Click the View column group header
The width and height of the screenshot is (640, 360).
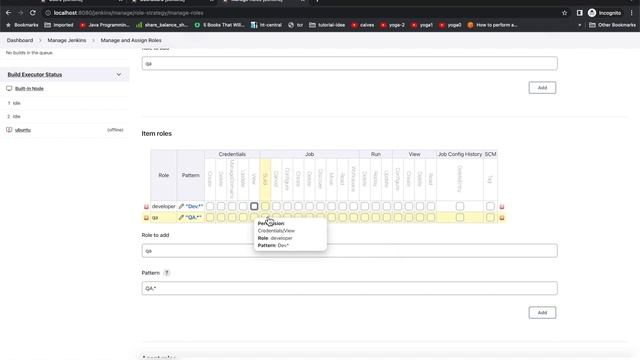414,154
